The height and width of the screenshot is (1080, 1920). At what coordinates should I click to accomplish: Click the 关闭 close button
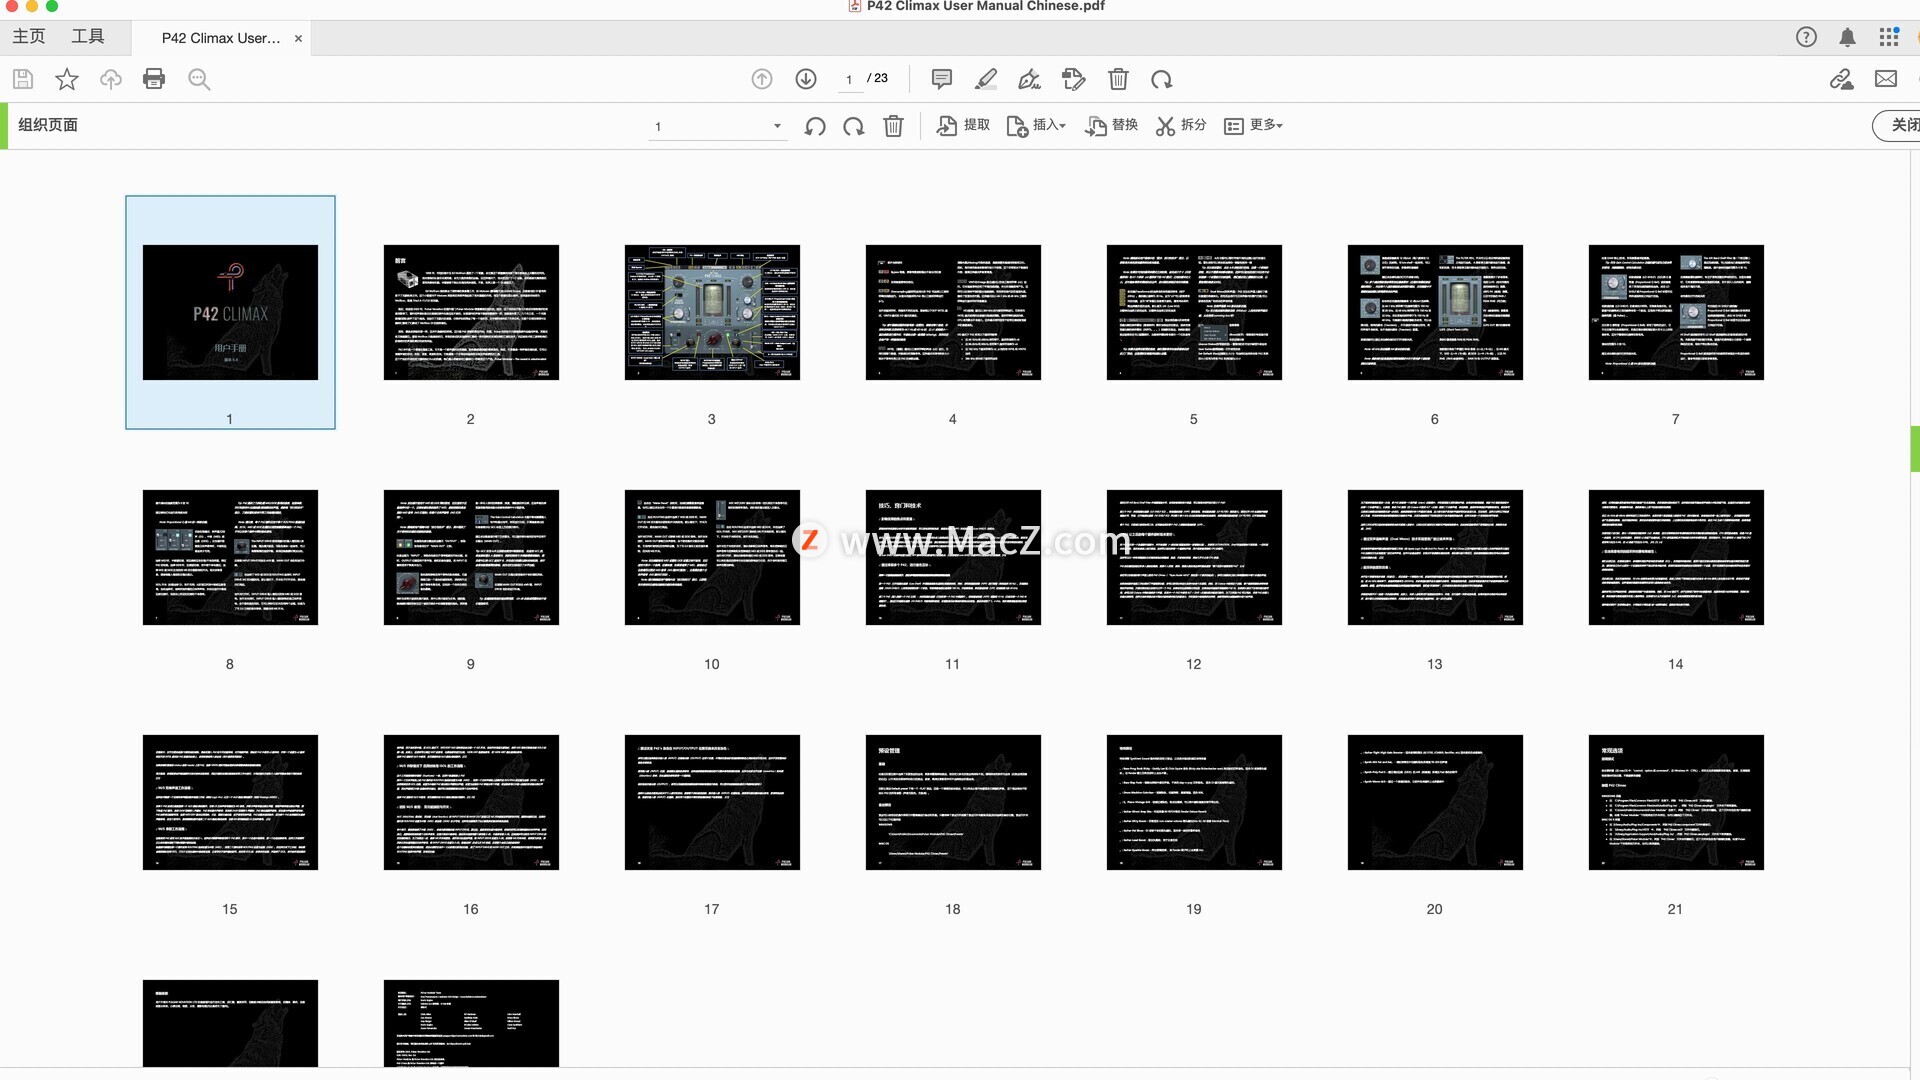tap(1897, 125)
